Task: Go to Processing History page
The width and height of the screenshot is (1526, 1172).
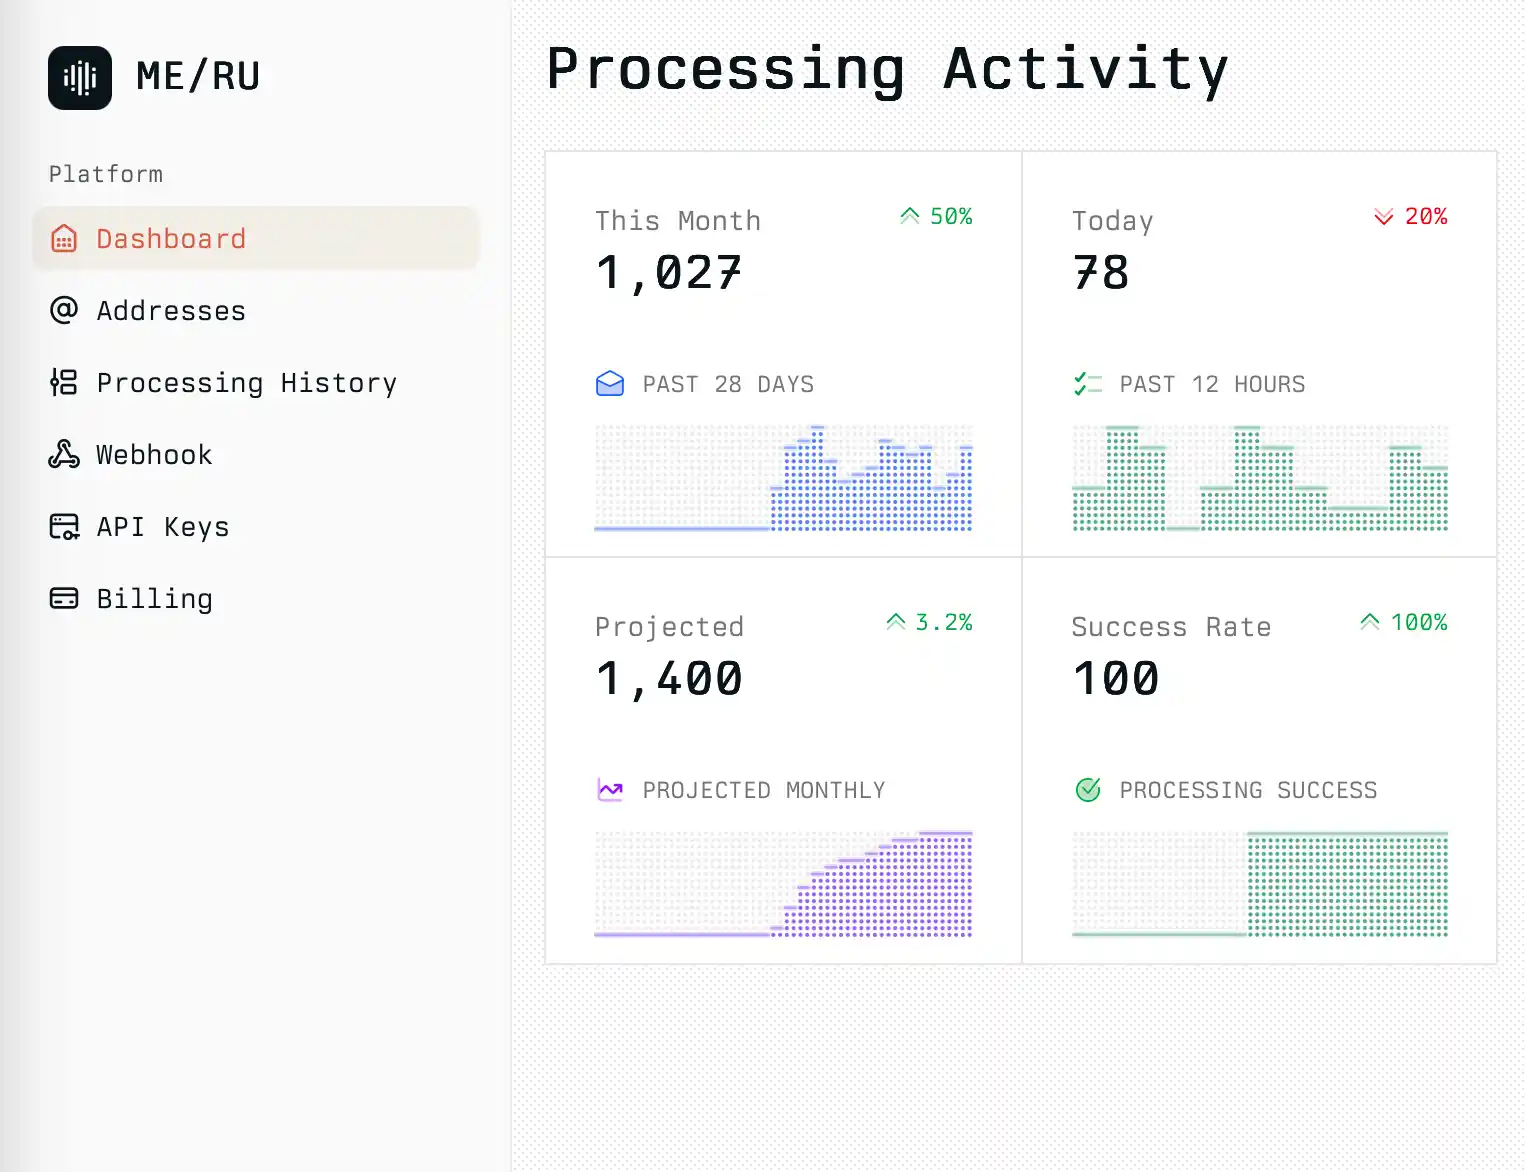Action: [246, 383]
